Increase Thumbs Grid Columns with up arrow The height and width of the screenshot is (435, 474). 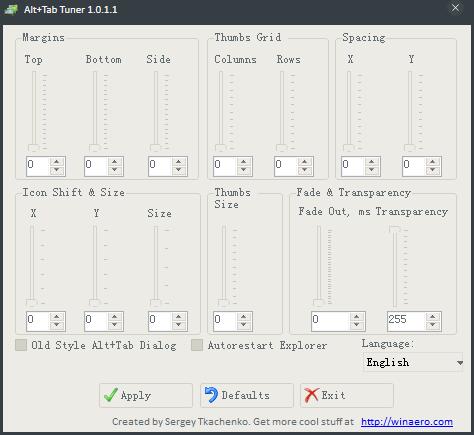click(x=244, y=162)
